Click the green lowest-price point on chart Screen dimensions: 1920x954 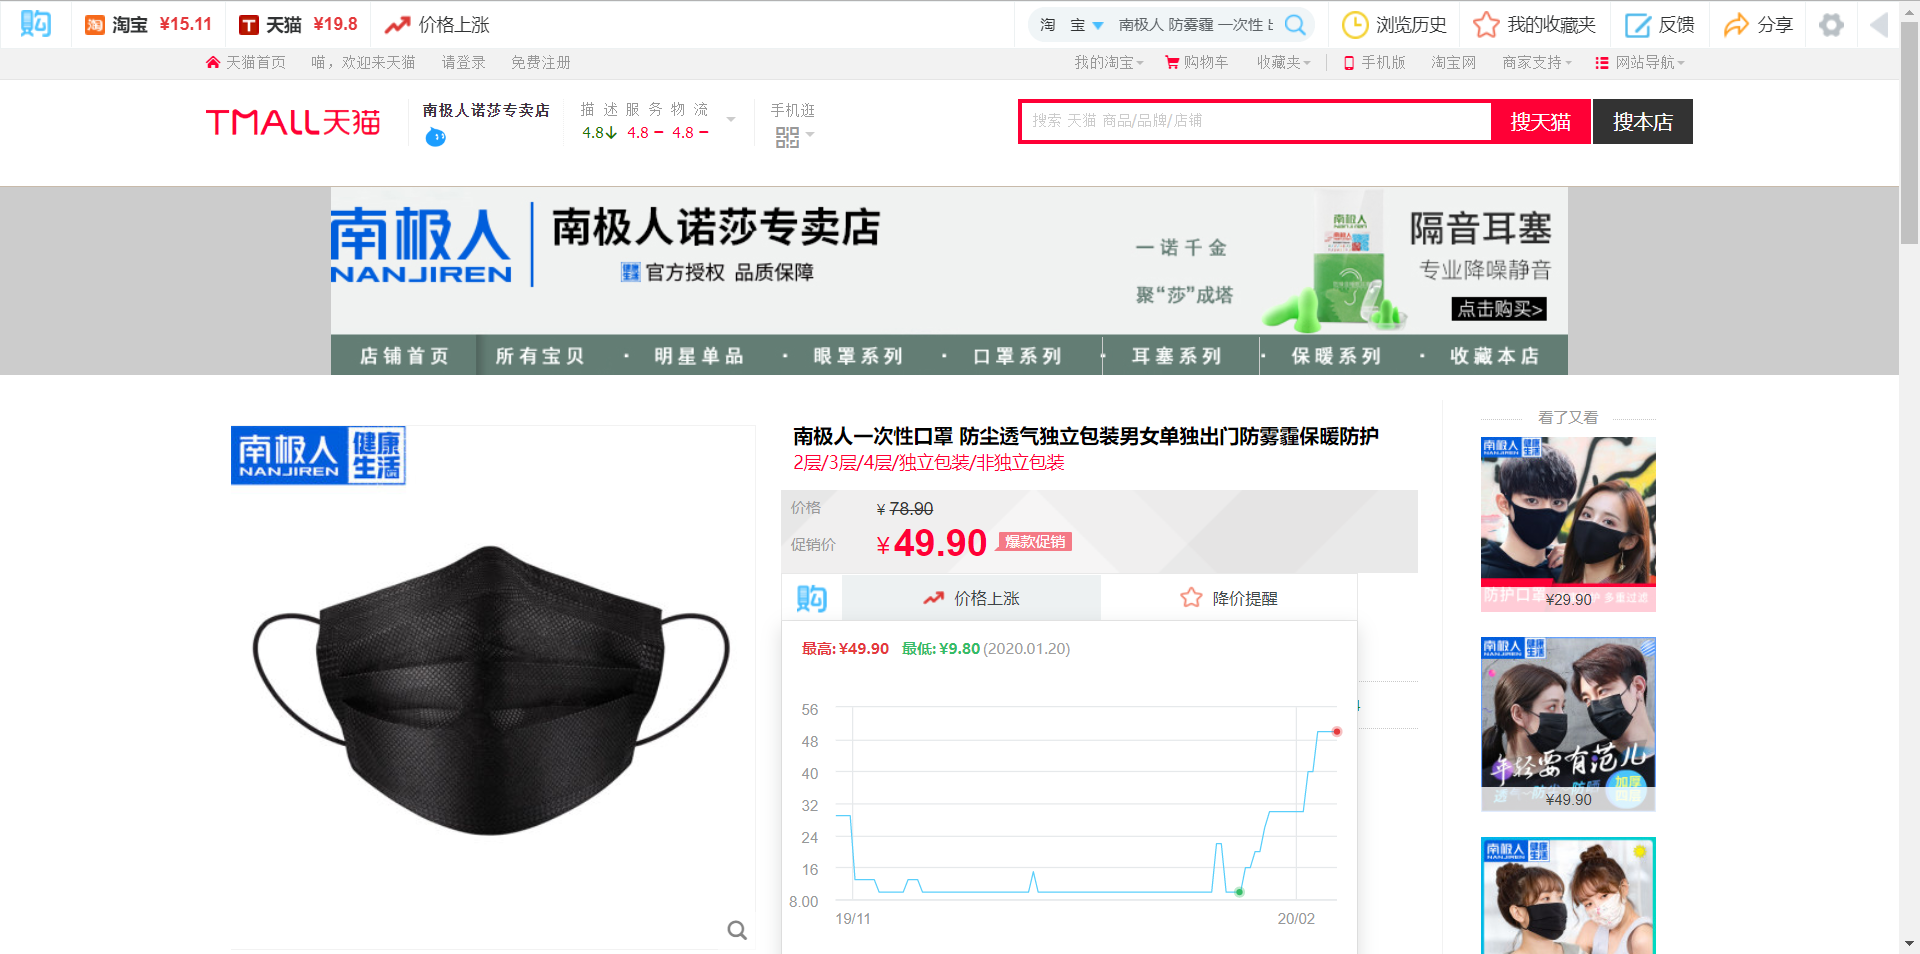pyautogui.click(x=1239, y=892)
